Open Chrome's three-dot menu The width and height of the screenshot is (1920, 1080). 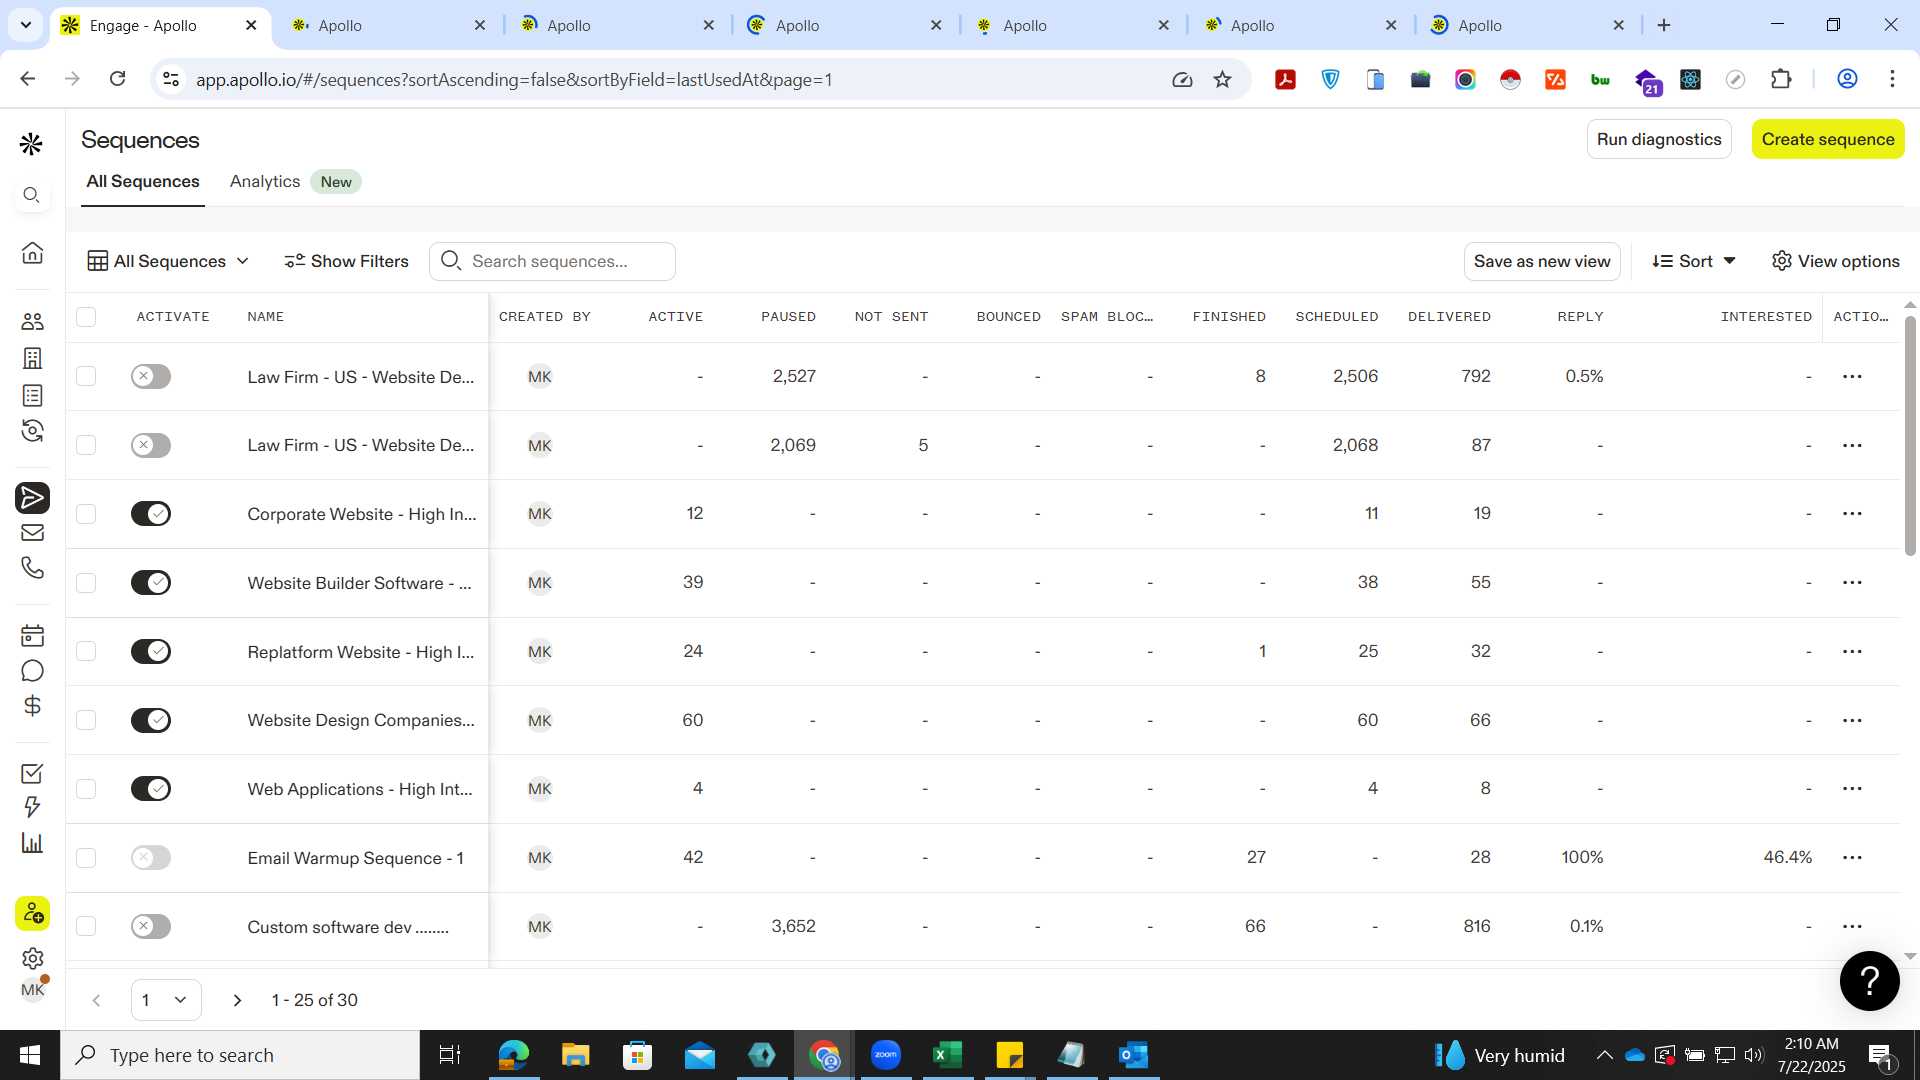[1892, 79]
